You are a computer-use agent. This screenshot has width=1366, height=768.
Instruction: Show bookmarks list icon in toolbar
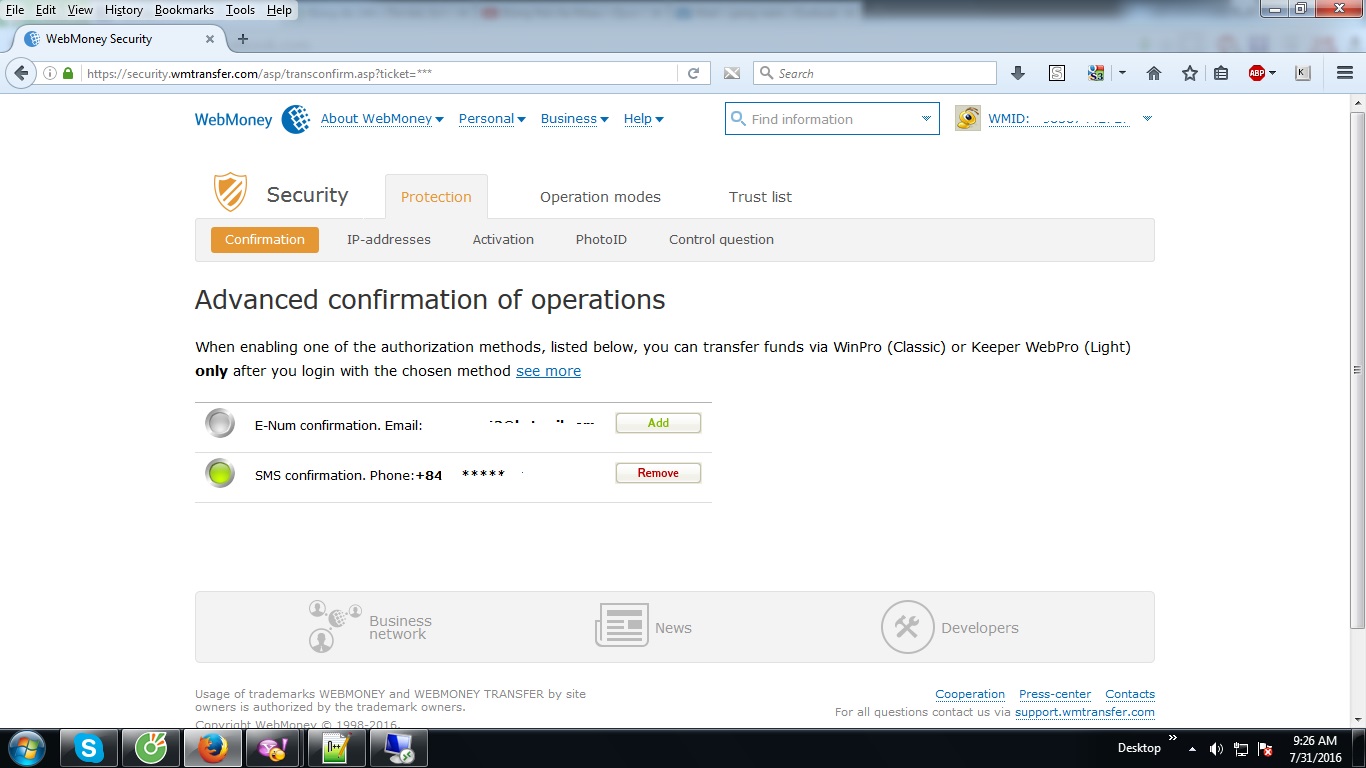1221,73
